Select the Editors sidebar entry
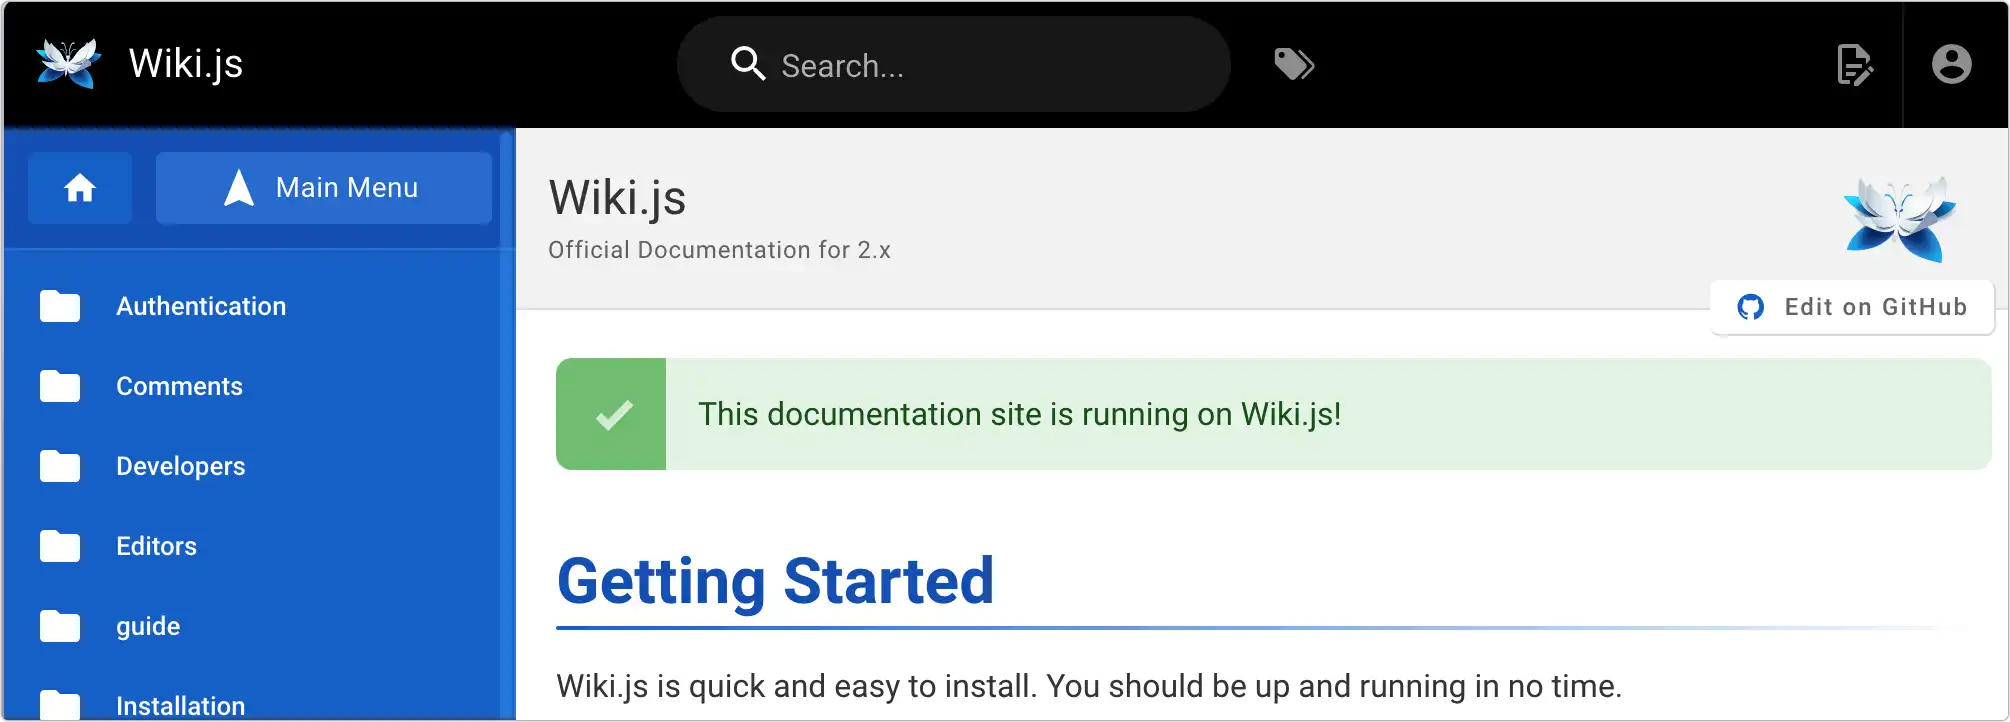This screenshot has width=2010, height=722. coord(156,546)
